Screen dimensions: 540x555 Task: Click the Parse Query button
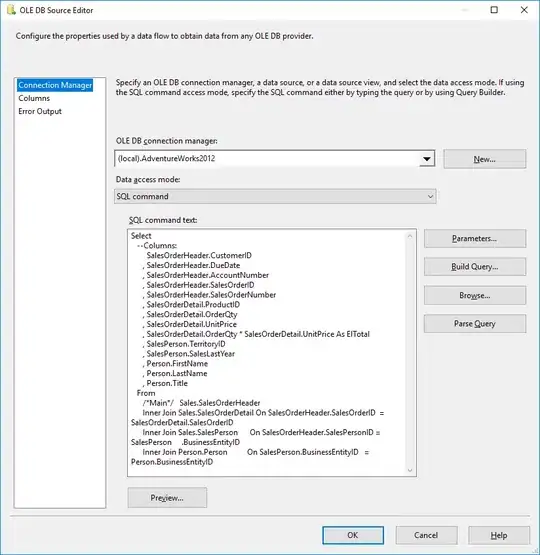pos(475,324)
